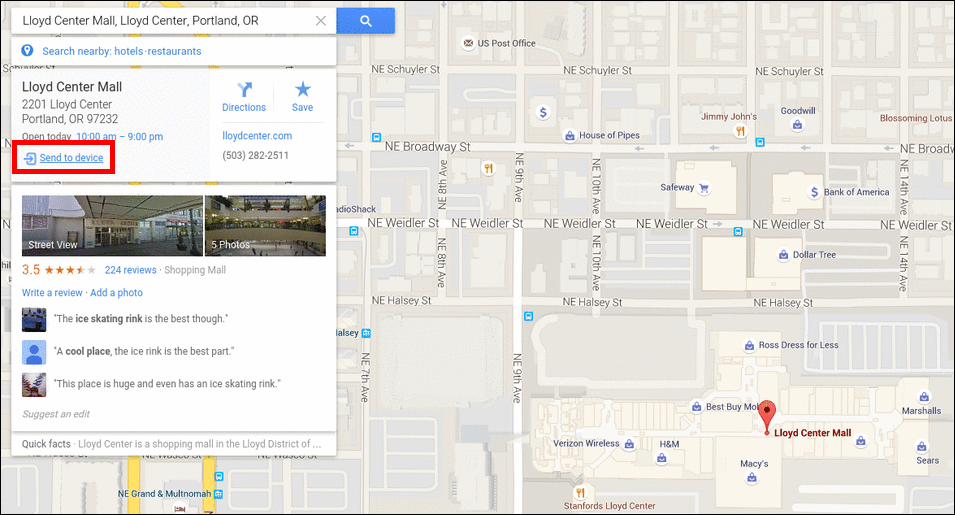The width and height of the screenshot is (955, 515).
Task: Clear the search box with X
Action: (x=320, y=21)
